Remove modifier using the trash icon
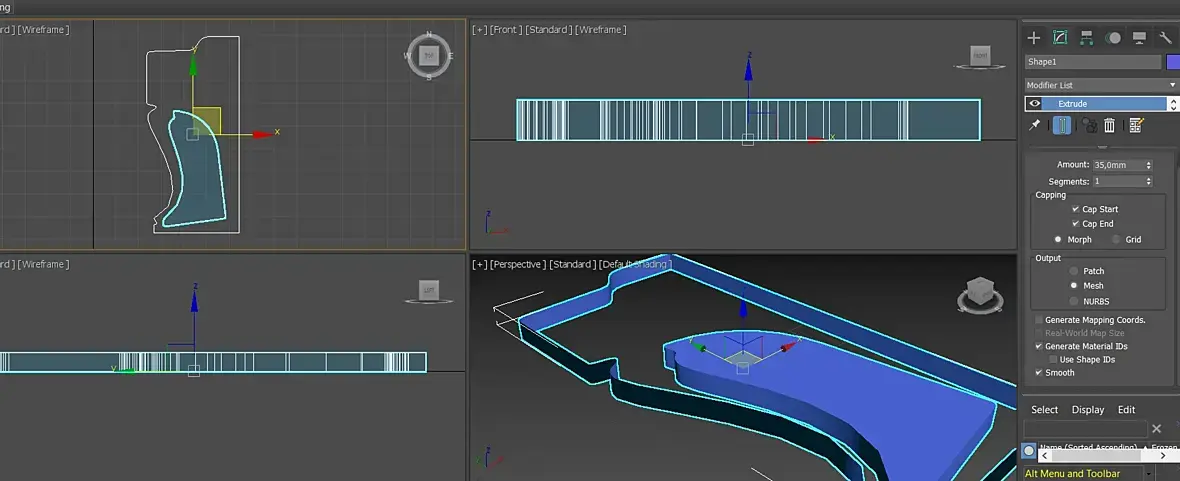Viewport: 1180px width, 481px height. click(x=1110, y=125)
